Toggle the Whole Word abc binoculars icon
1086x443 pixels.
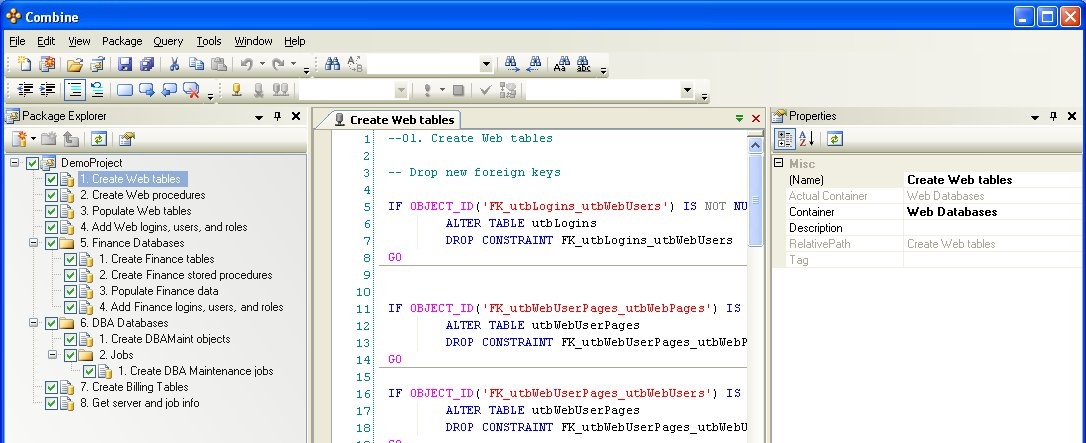click(x=584, y=64)
